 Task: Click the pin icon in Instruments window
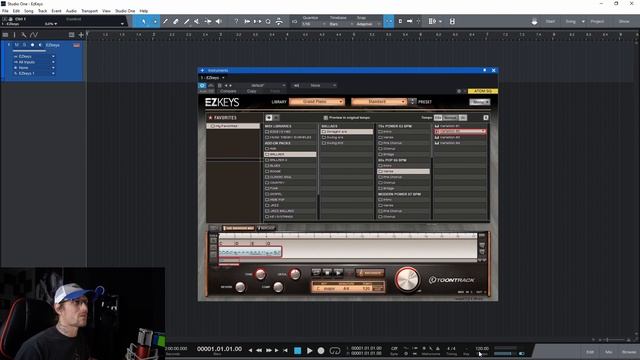point(484,70)
